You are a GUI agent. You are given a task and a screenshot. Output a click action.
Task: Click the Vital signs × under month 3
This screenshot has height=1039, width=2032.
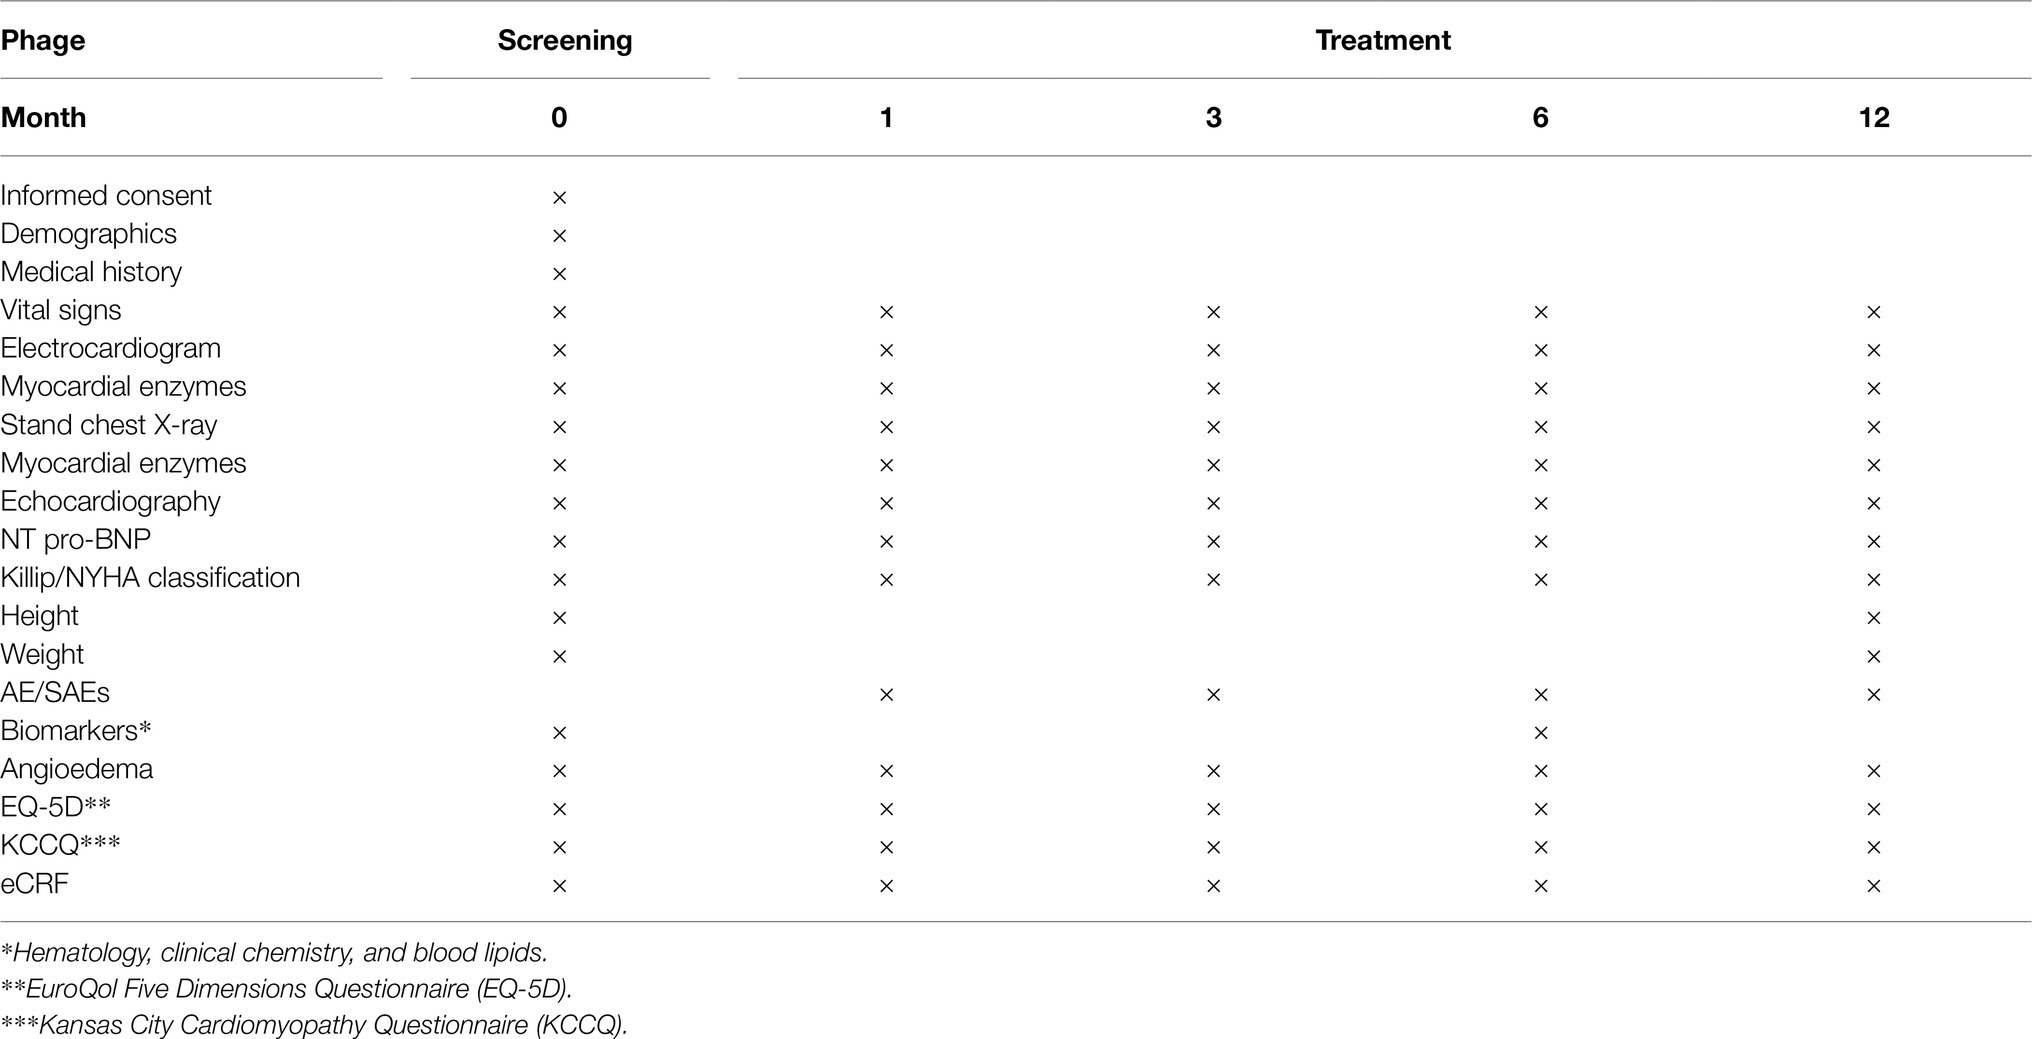tap(1213, 312)
